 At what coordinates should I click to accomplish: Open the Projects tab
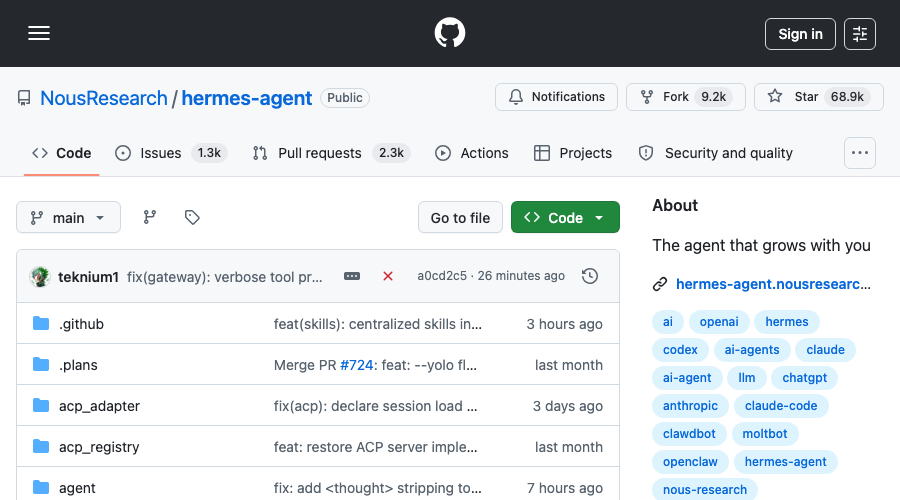point(573,153)
